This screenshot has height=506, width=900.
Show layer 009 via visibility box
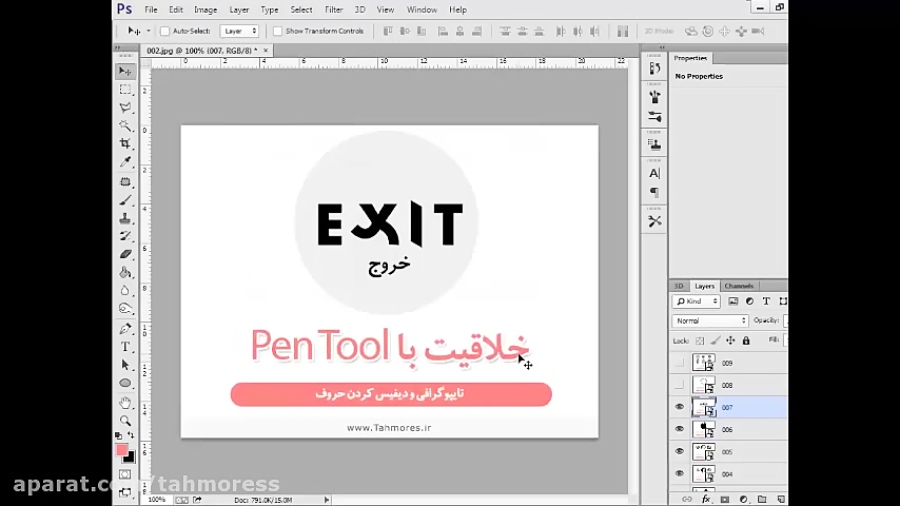(680, 363)
